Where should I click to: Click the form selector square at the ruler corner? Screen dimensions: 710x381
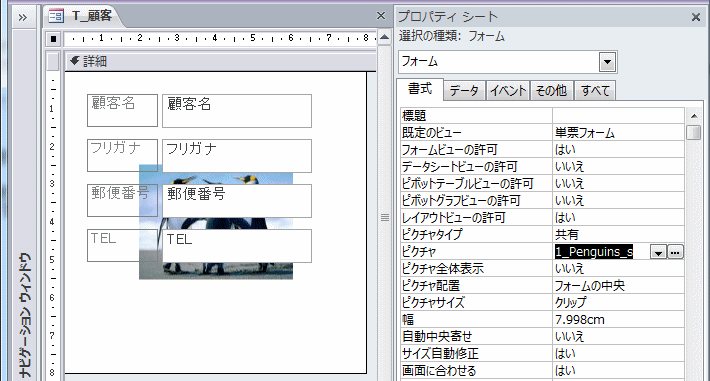pos(53,39)
